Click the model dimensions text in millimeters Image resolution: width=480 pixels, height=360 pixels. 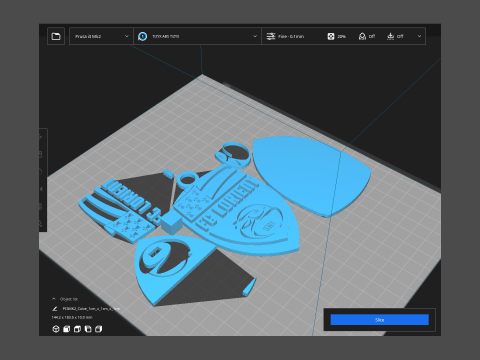click(72, 317)
